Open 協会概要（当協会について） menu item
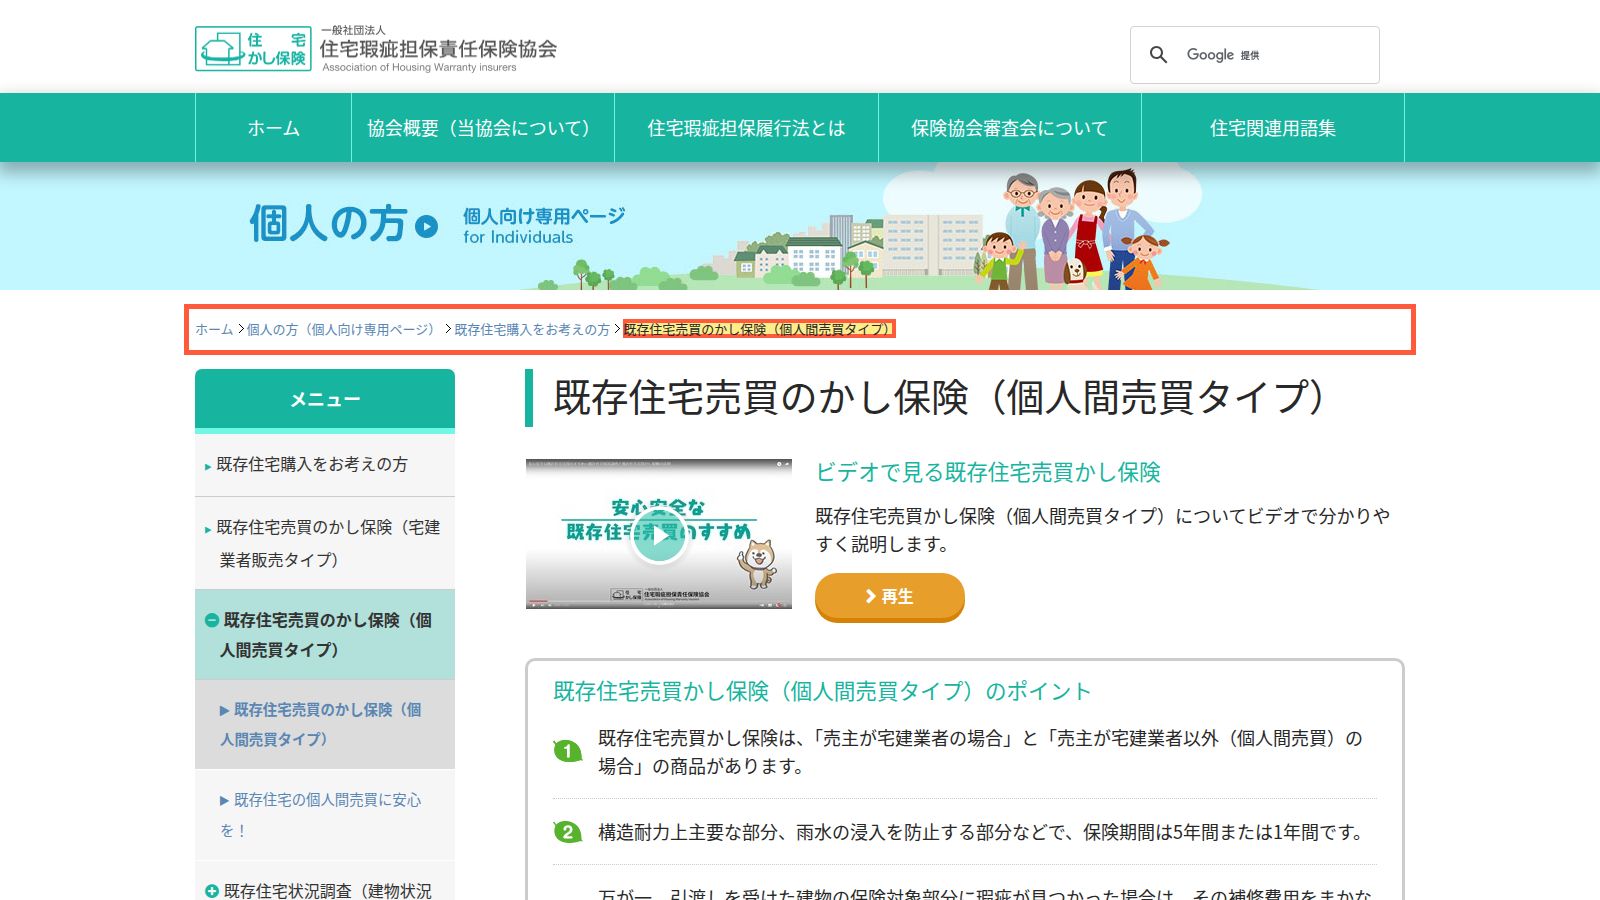The height and width of the screenshot is (900, 1600). pyautogui.click(x=483, y=128)
